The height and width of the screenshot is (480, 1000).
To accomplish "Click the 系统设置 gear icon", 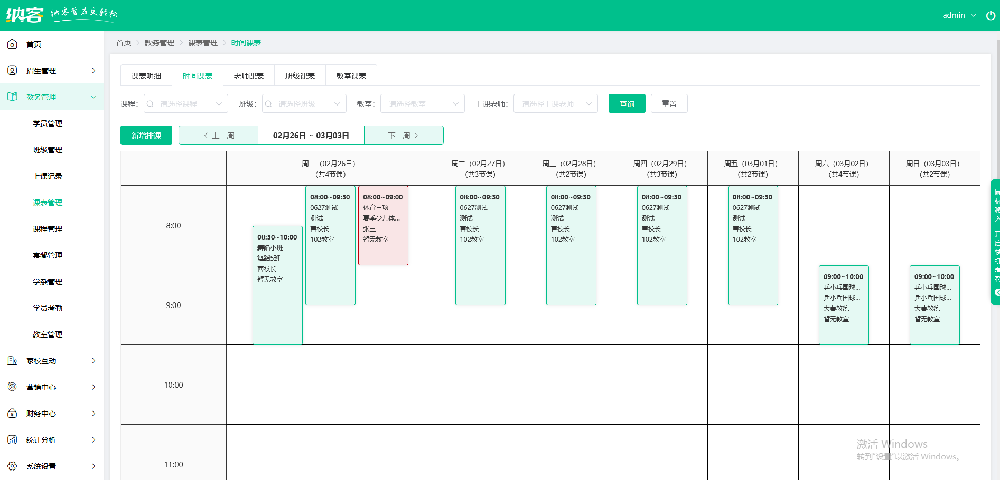I will point(11,466).
